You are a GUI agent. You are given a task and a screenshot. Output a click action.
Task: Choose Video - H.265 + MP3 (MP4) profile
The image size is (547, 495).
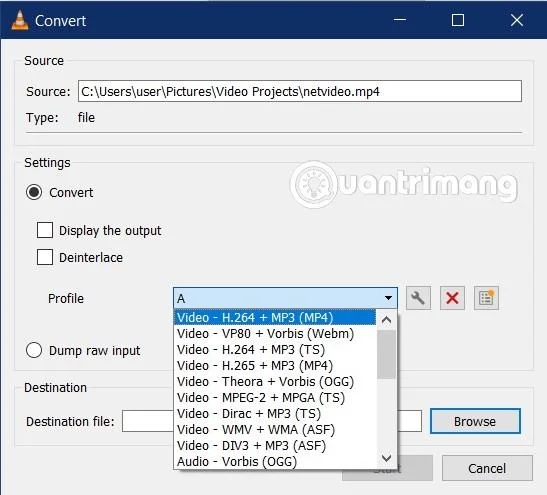[275, 366]
